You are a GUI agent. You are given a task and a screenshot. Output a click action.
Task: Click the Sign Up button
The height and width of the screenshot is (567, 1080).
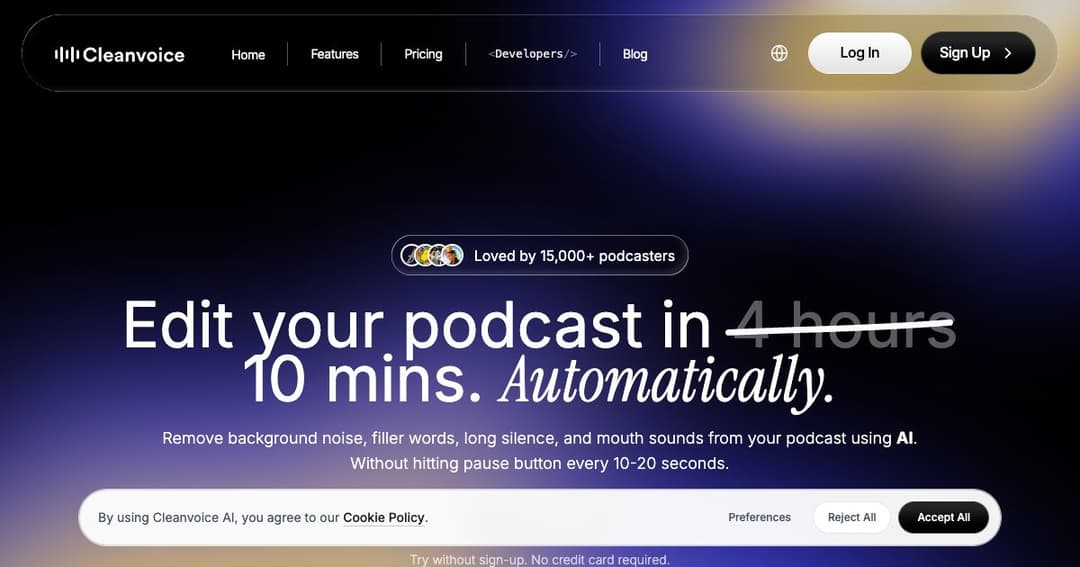point(978,53)
